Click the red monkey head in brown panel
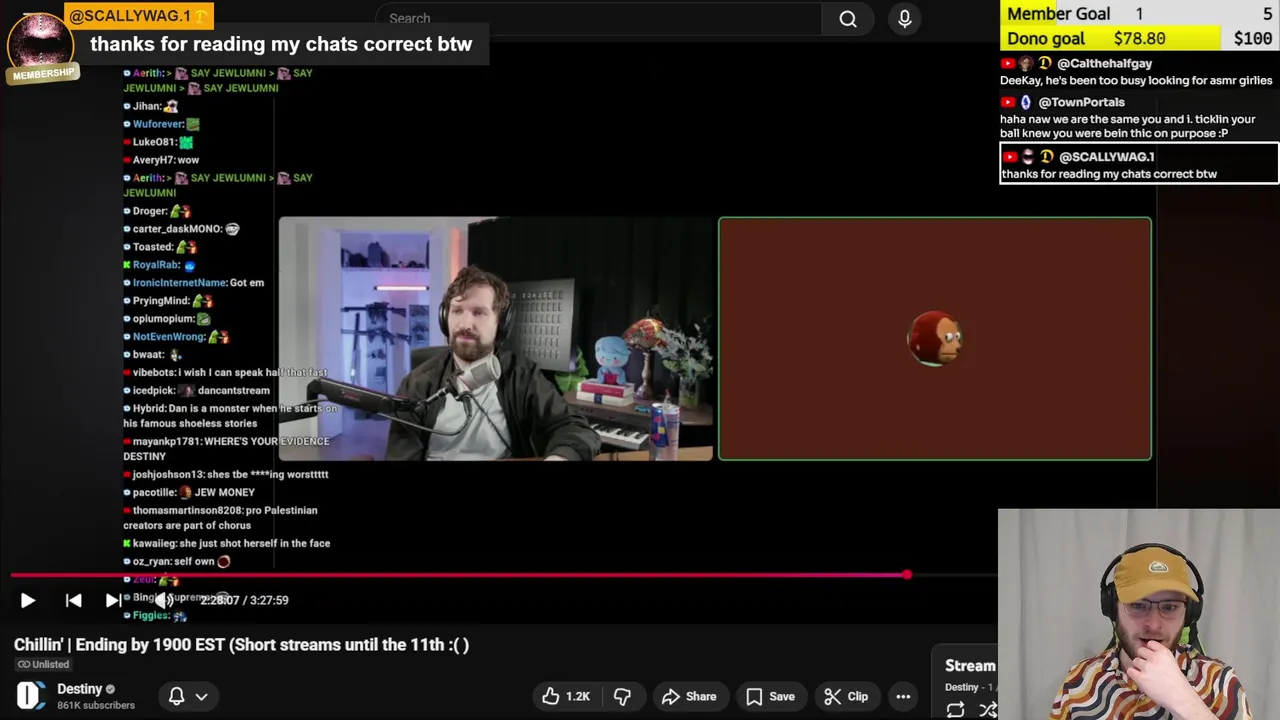This screenshot has width=1280, height=720. click(934, 339)
